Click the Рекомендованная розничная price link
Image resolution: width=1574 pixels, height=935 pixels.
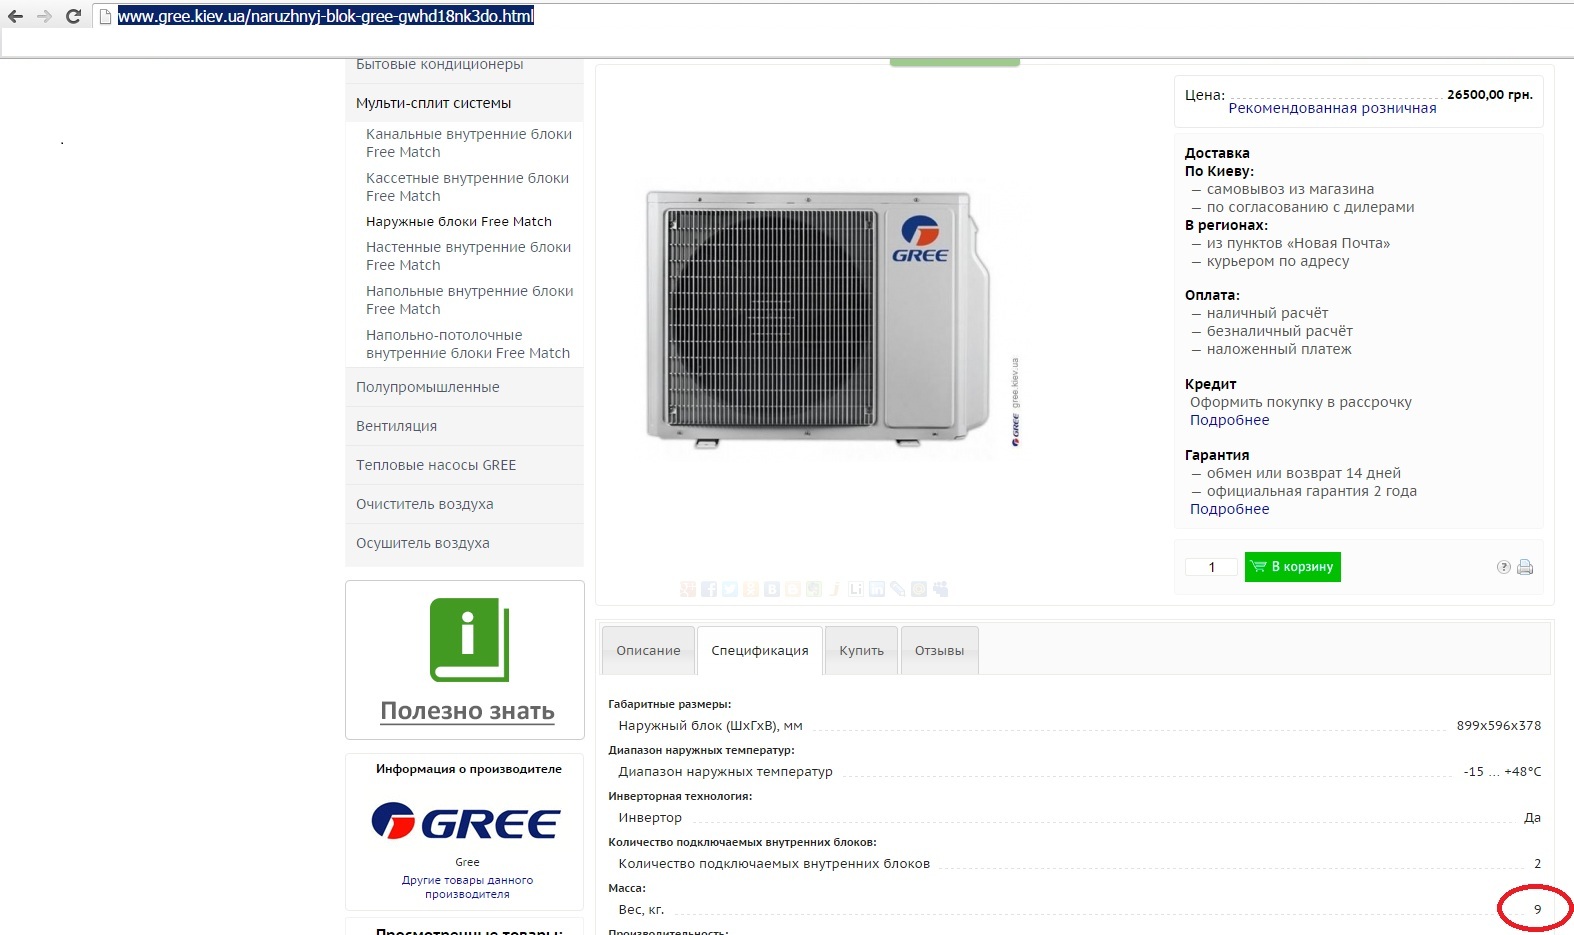pyautogui.click(x=1332, y=108)
